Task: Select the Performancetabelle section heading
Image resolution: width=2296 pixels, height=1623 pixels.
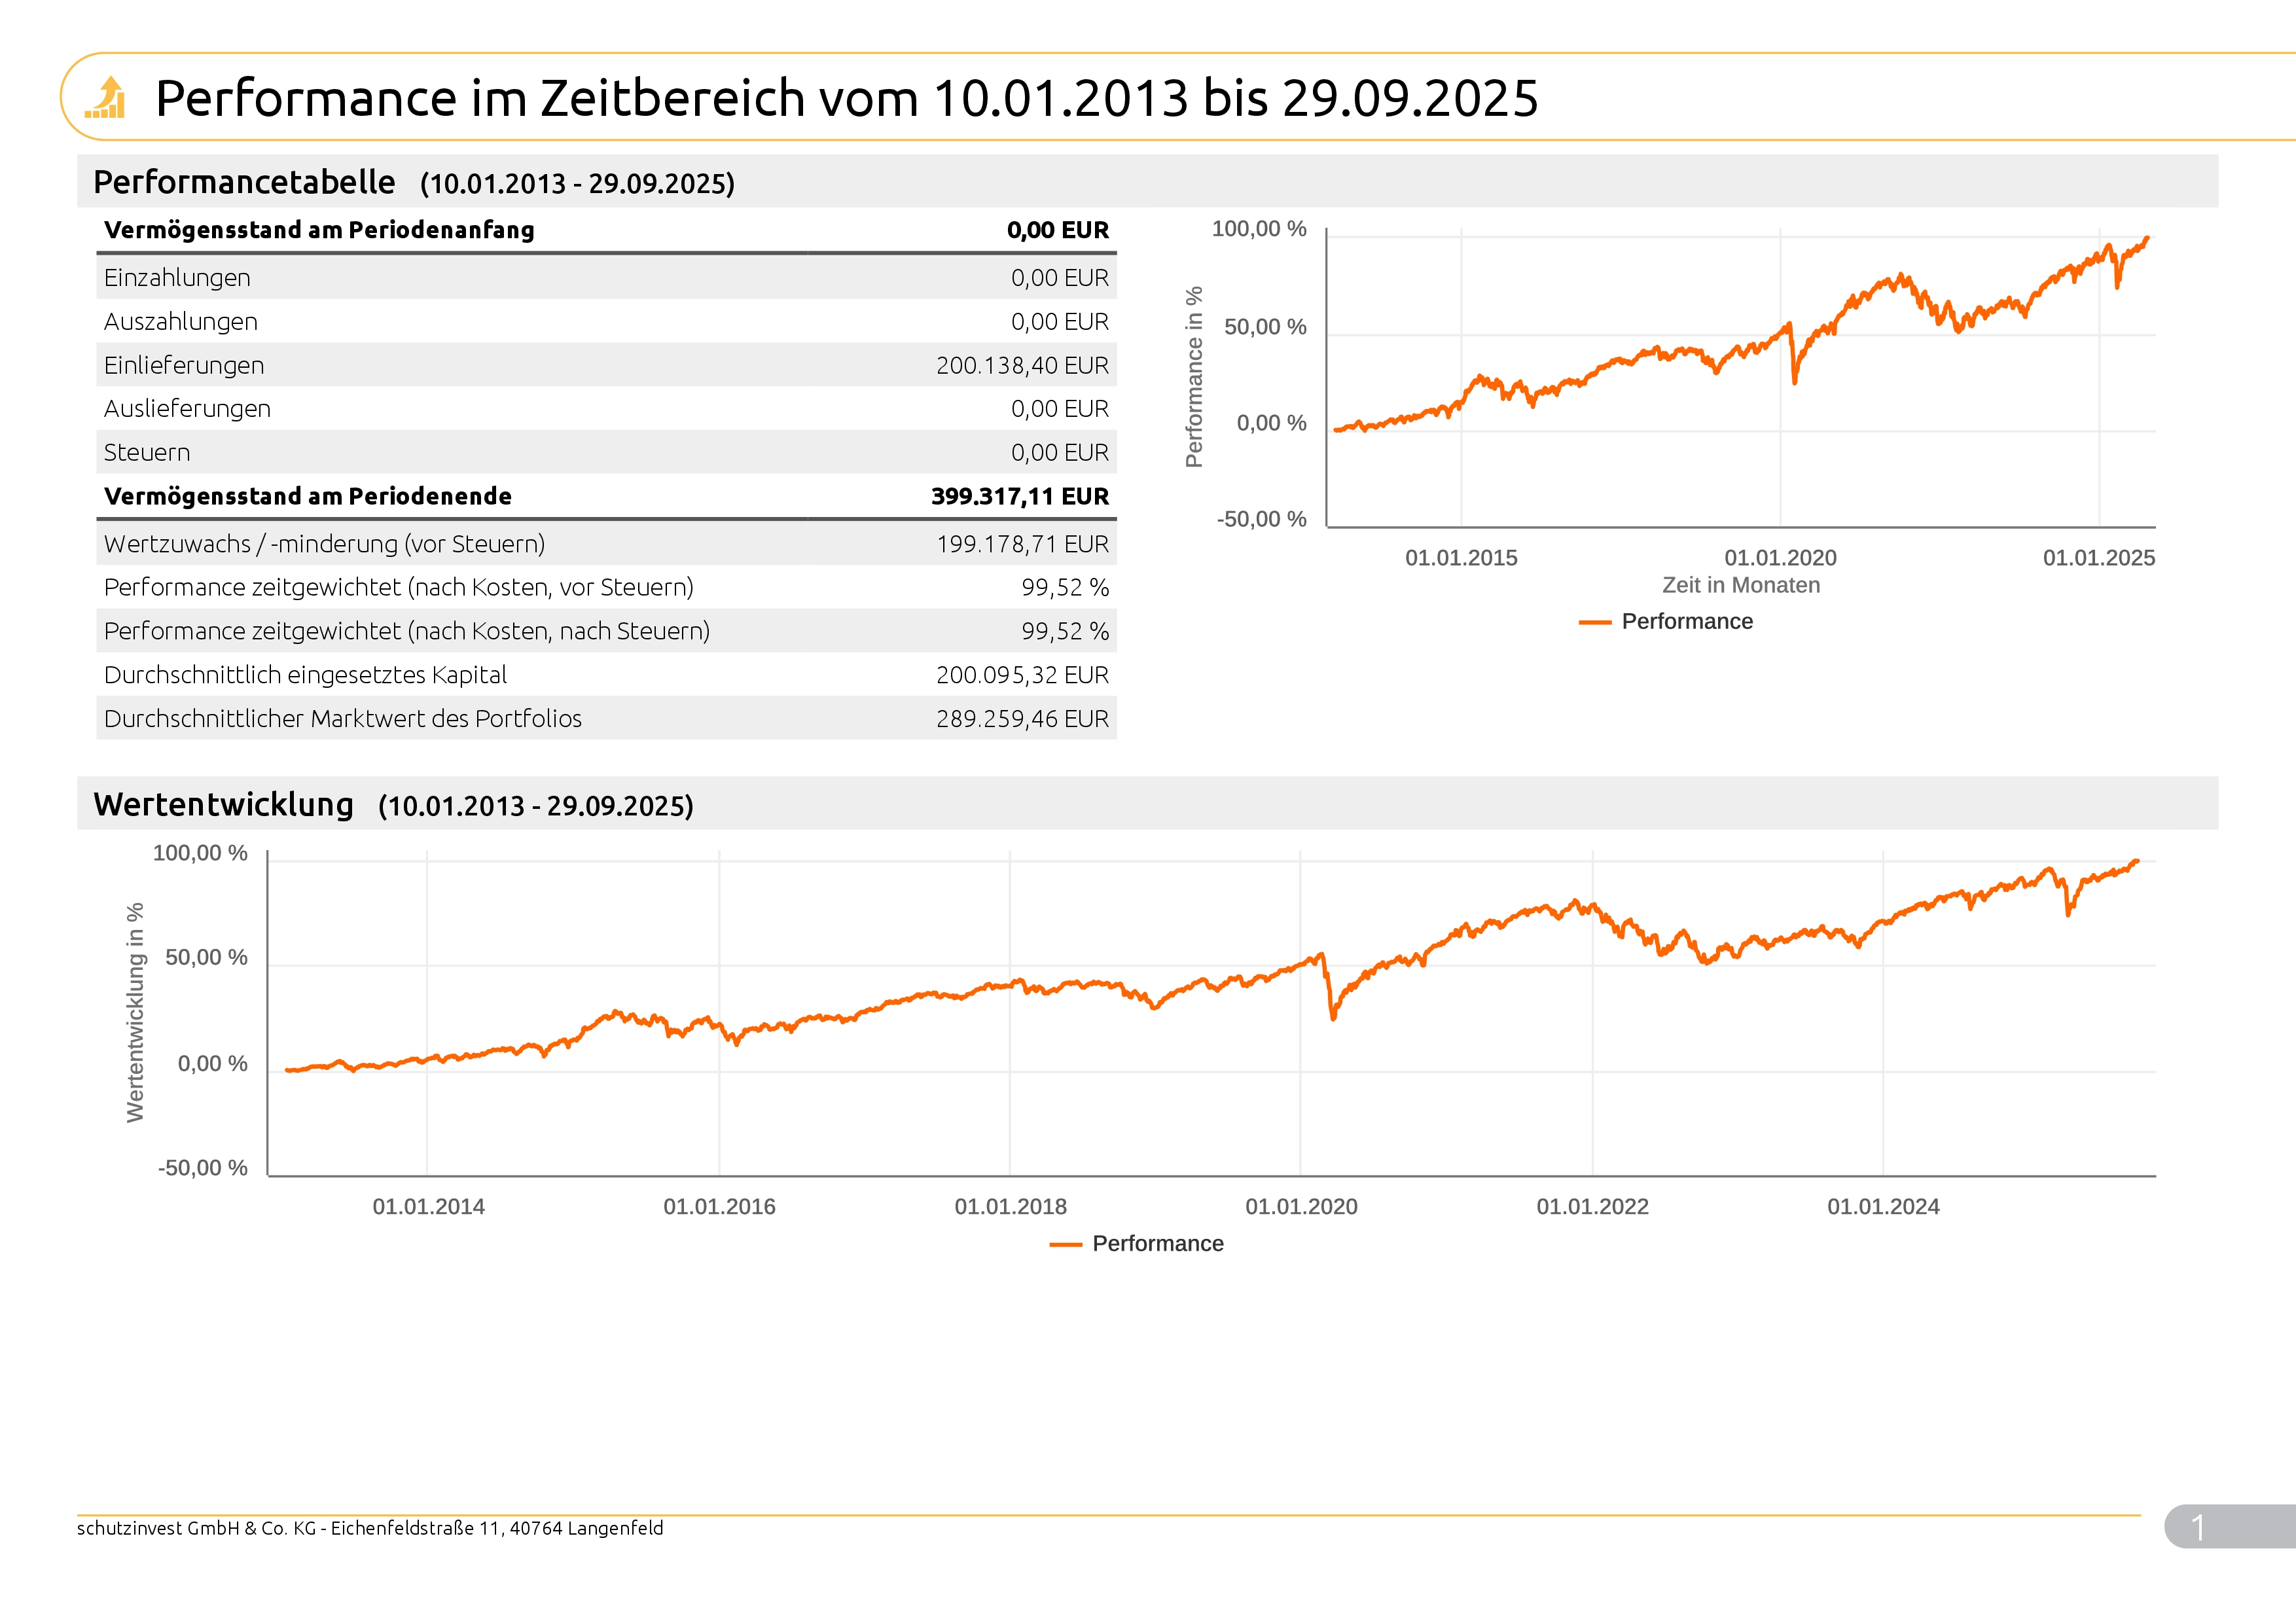Action: tap(244, 182)
